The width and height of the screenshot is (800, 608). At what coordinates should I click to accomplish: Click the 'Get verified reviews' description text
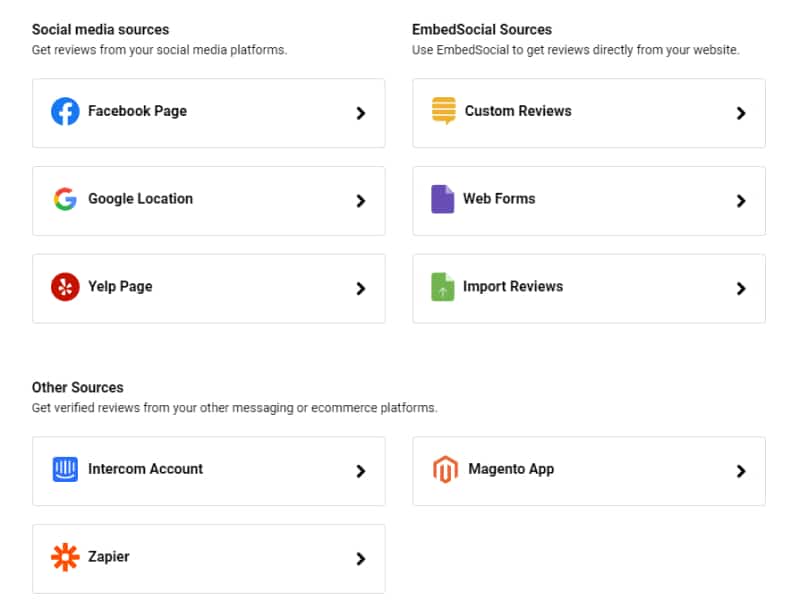234,408
